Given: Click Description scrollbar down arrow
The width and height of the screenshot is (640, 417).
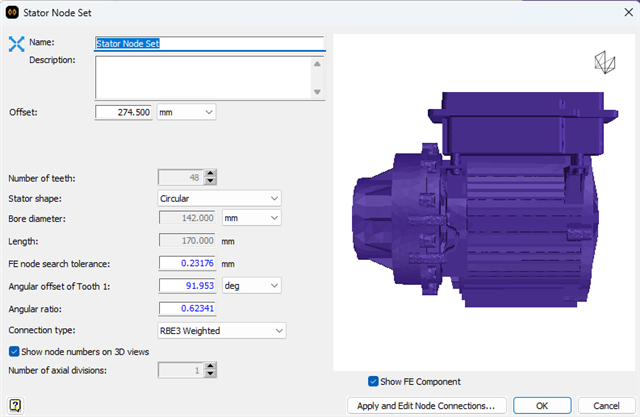Looking at the screenshot, I should (x=317, y=92).
